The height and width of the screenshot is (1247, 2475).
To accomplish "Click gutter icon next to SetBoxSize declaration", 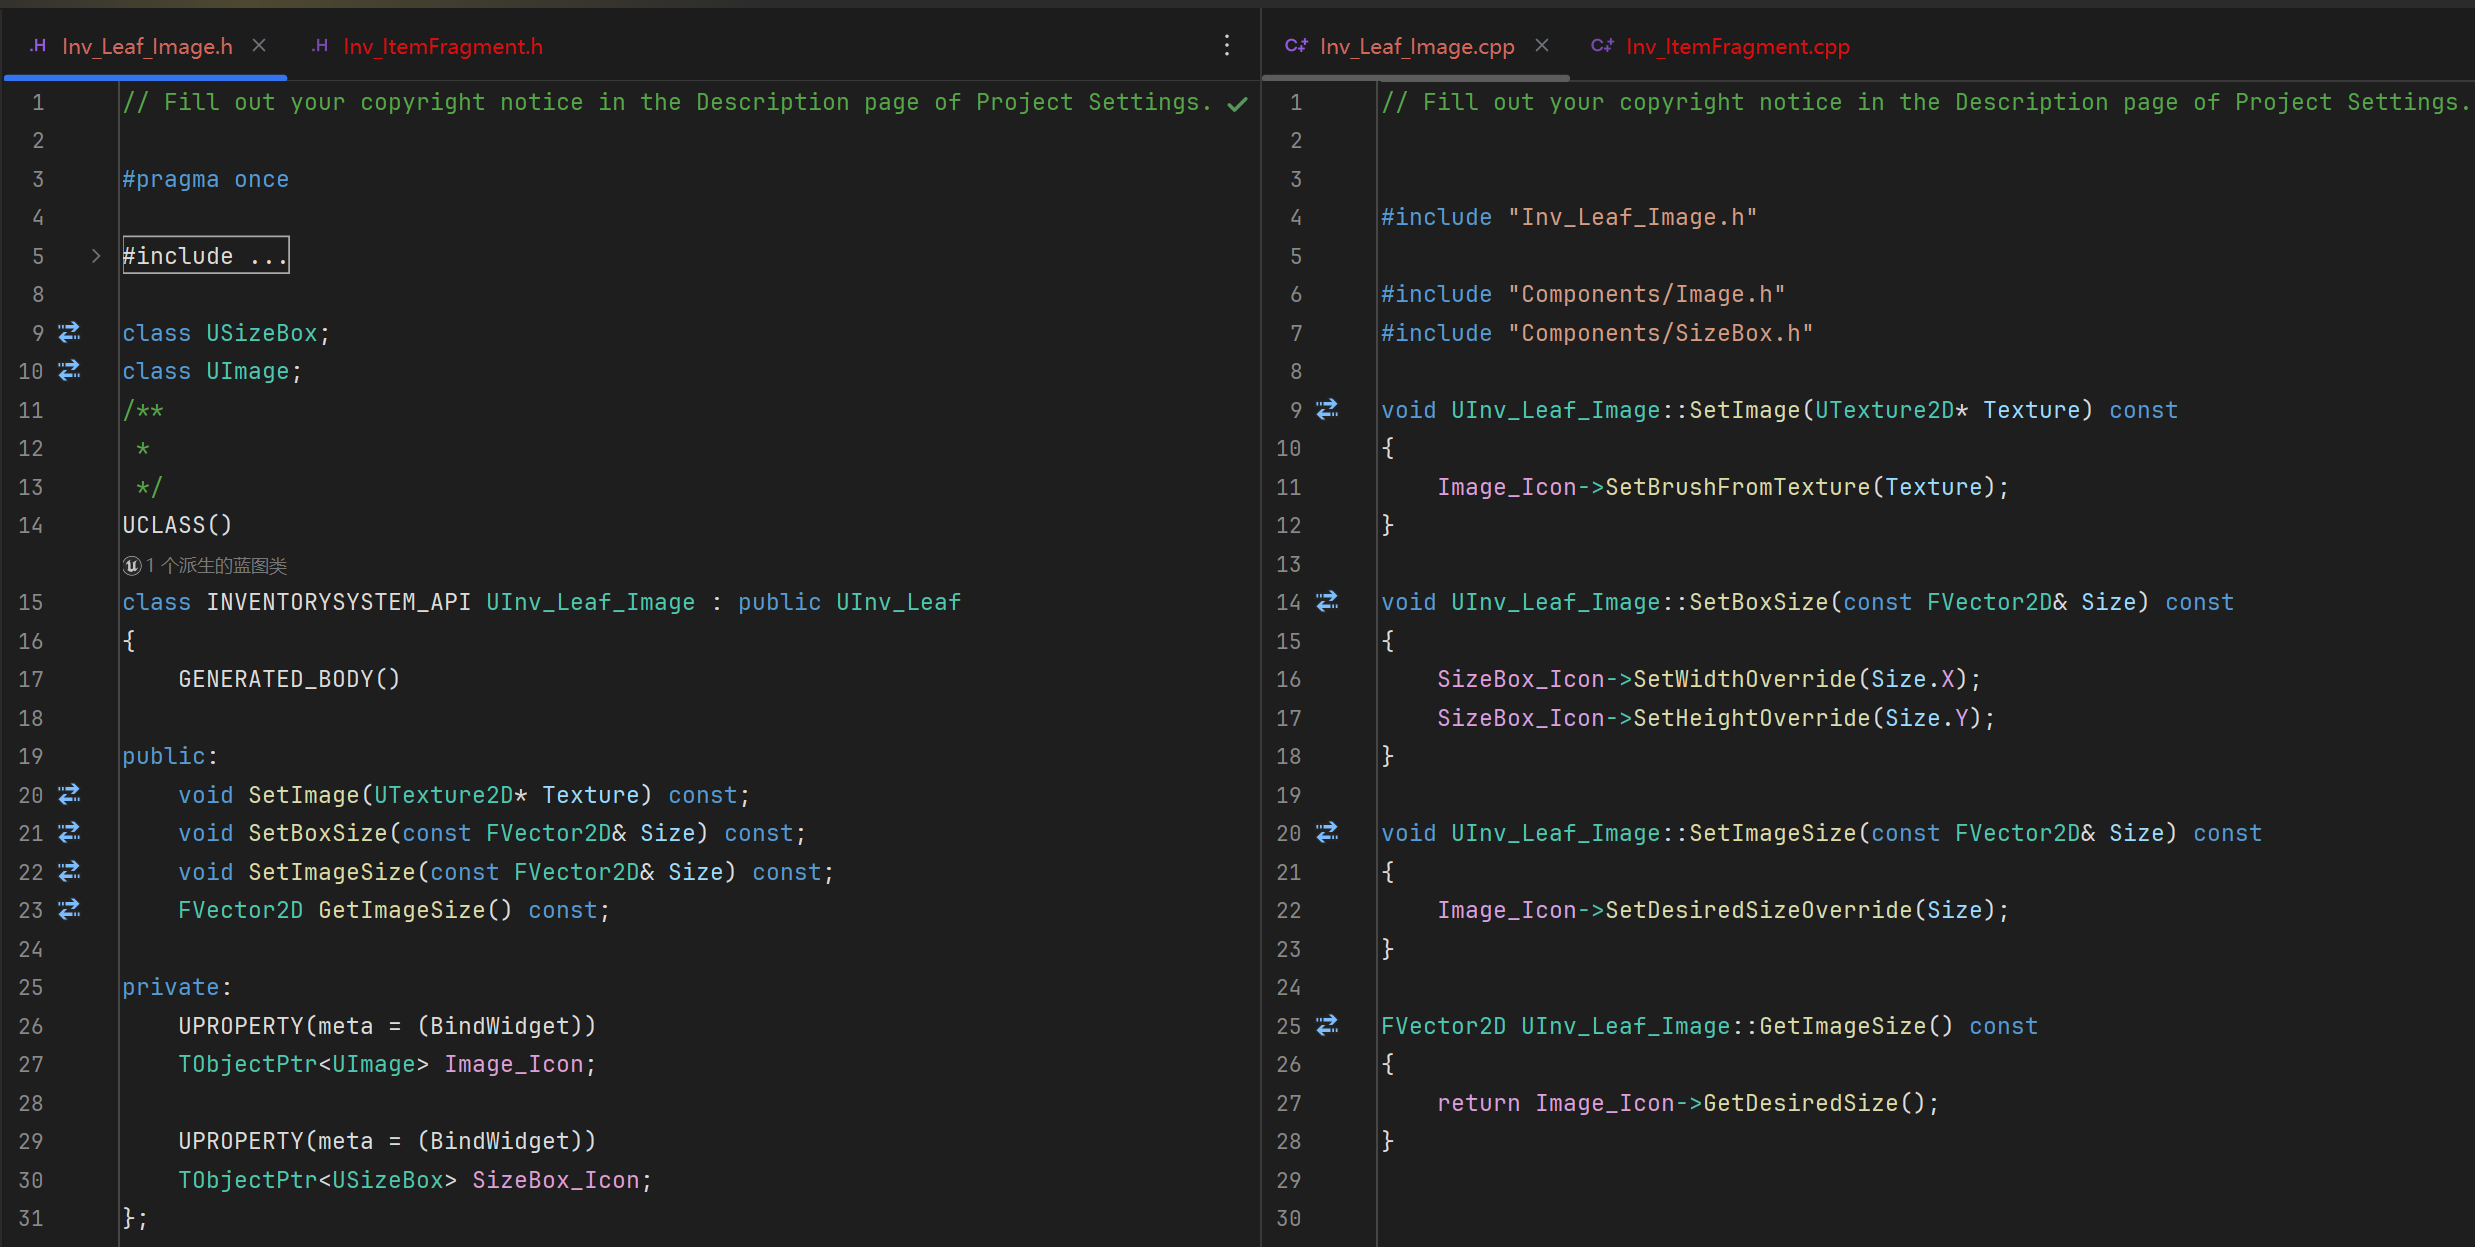I will click(x=69, y=833).
